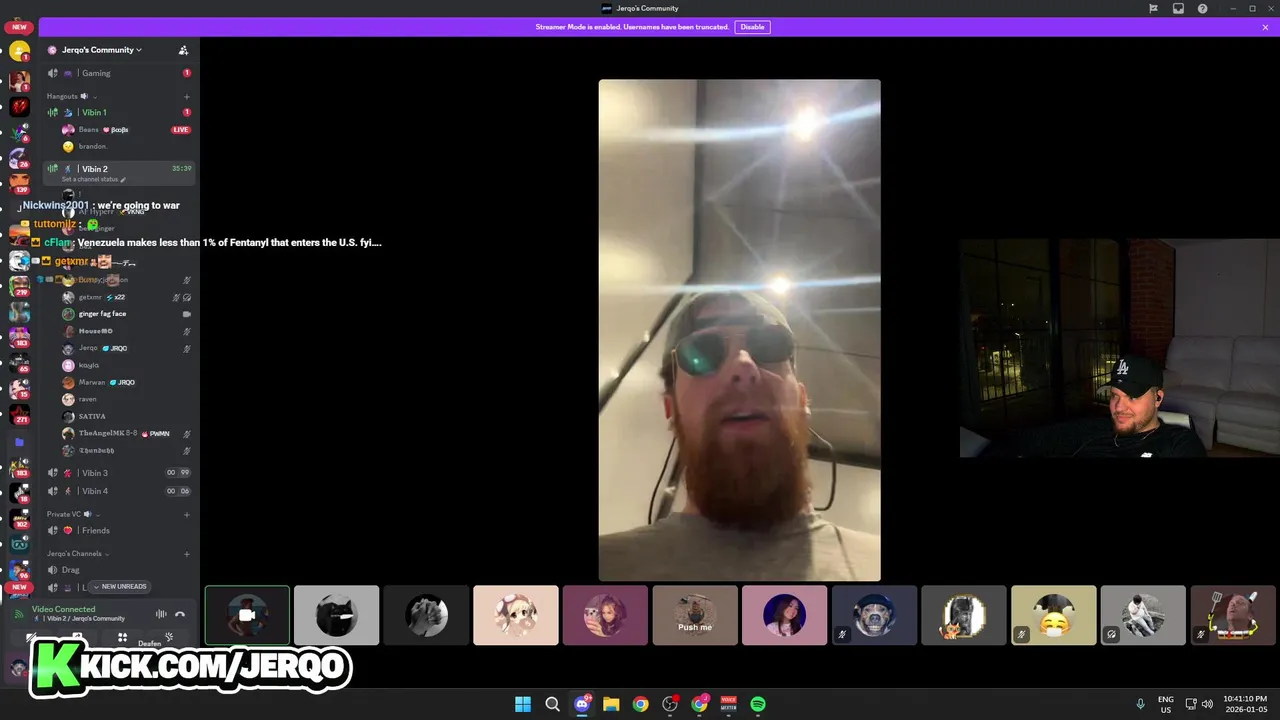Image resolution: width=1280 pixels, height=720 pixels.
Task: Watch the LIVE stream from Beans
Action: (181, 130)
